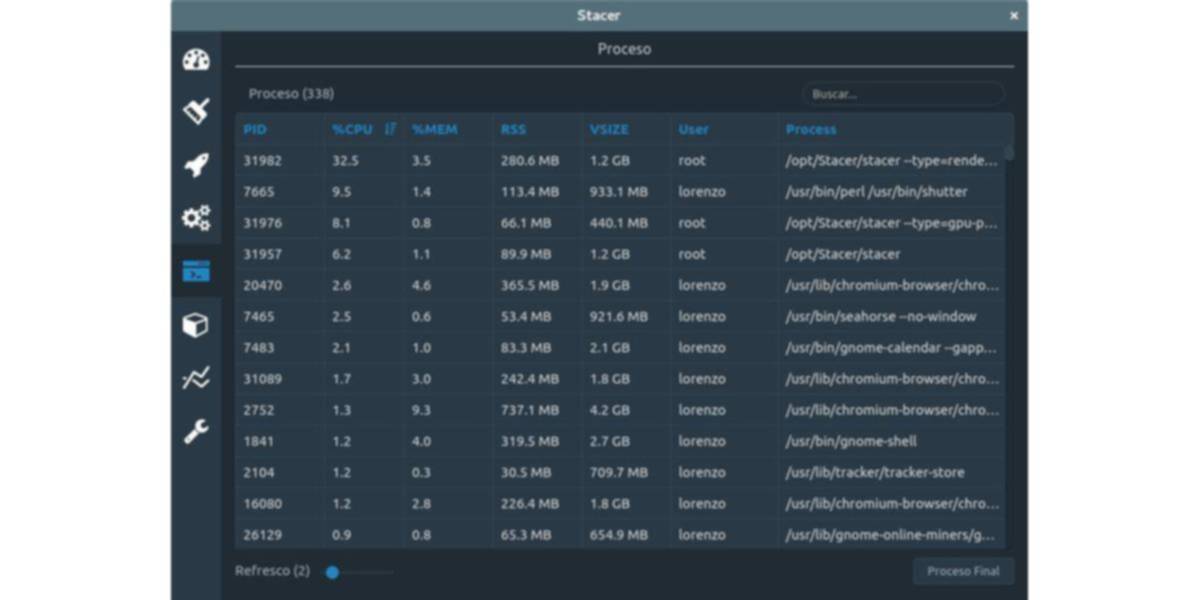1200x600 pixels.
Task: Sort by the User column header
Action: click(x=693, y=129)
